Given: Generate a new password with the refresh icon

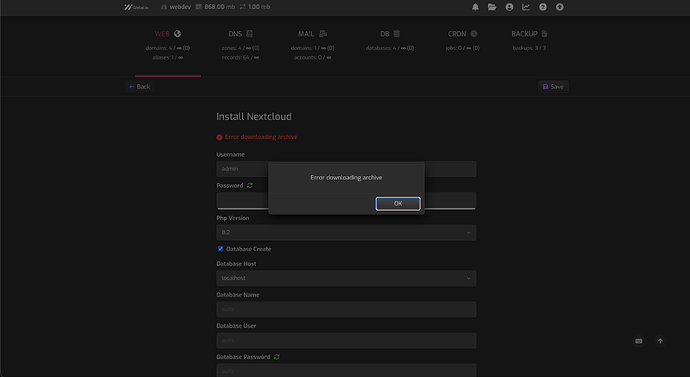Looking at the screenshot, I should [250, 186].
